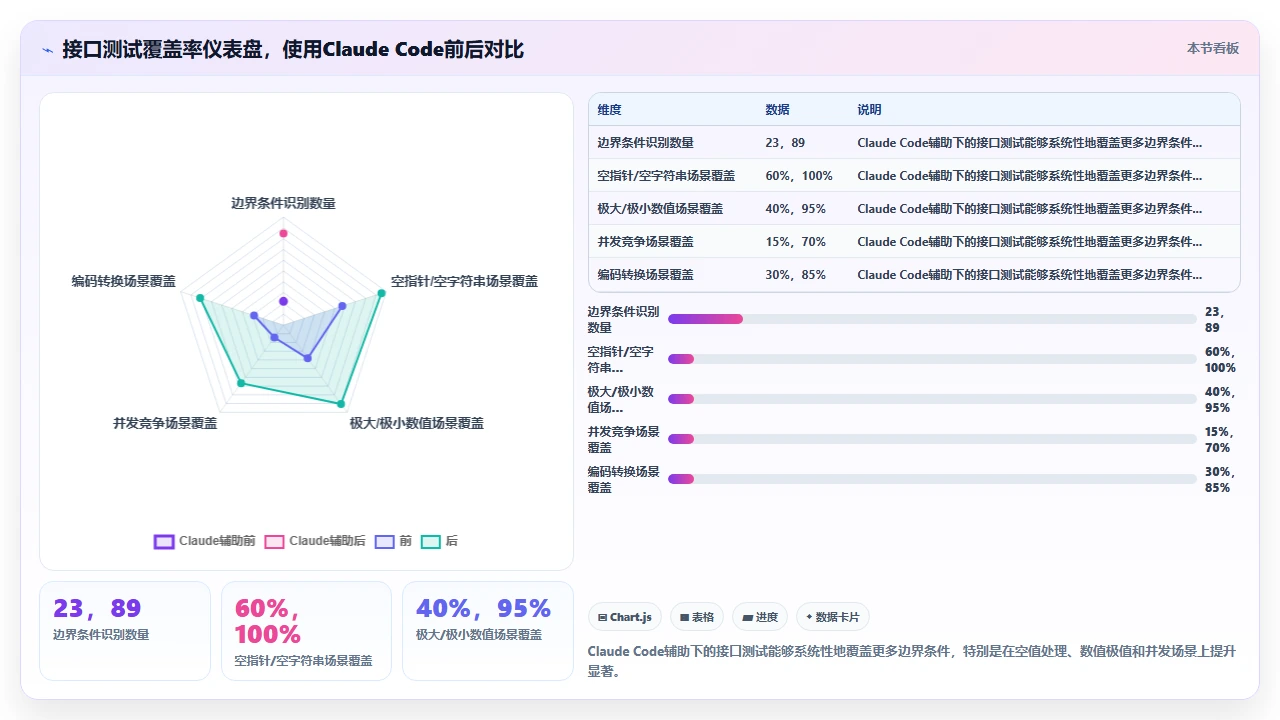Toggle the Claude辅助后 legend item

point(315,541)
